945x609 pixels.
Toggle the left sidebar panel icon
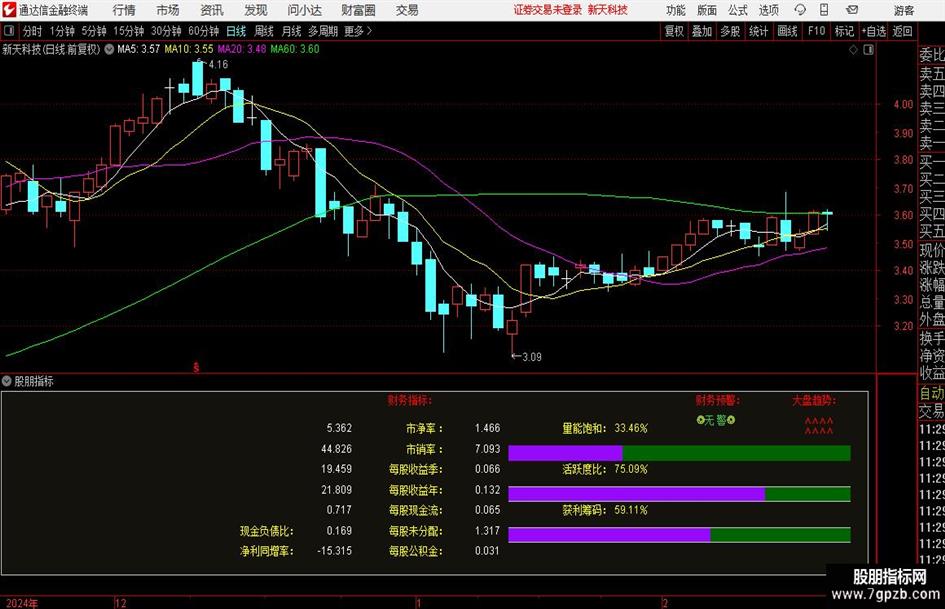pyautogui.click(x=9, y=31)
